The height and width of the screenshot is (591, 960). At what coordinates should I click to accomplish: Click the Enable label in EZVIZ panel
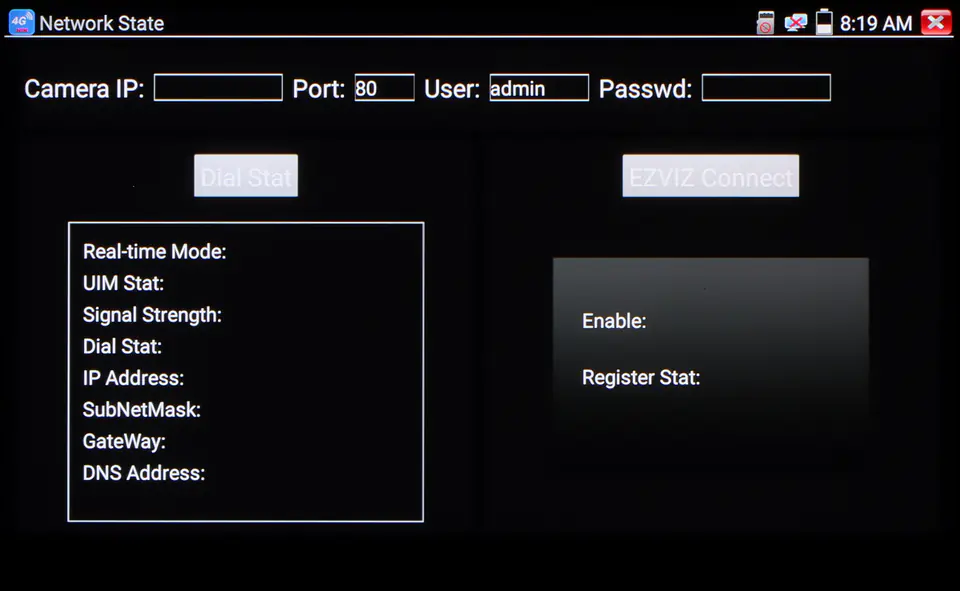(614, 322)
